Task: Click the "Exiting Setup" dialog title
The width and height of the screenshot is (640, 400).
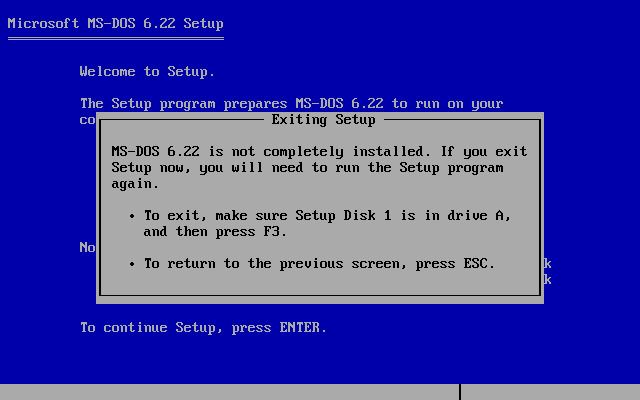Action: point(323,120)
